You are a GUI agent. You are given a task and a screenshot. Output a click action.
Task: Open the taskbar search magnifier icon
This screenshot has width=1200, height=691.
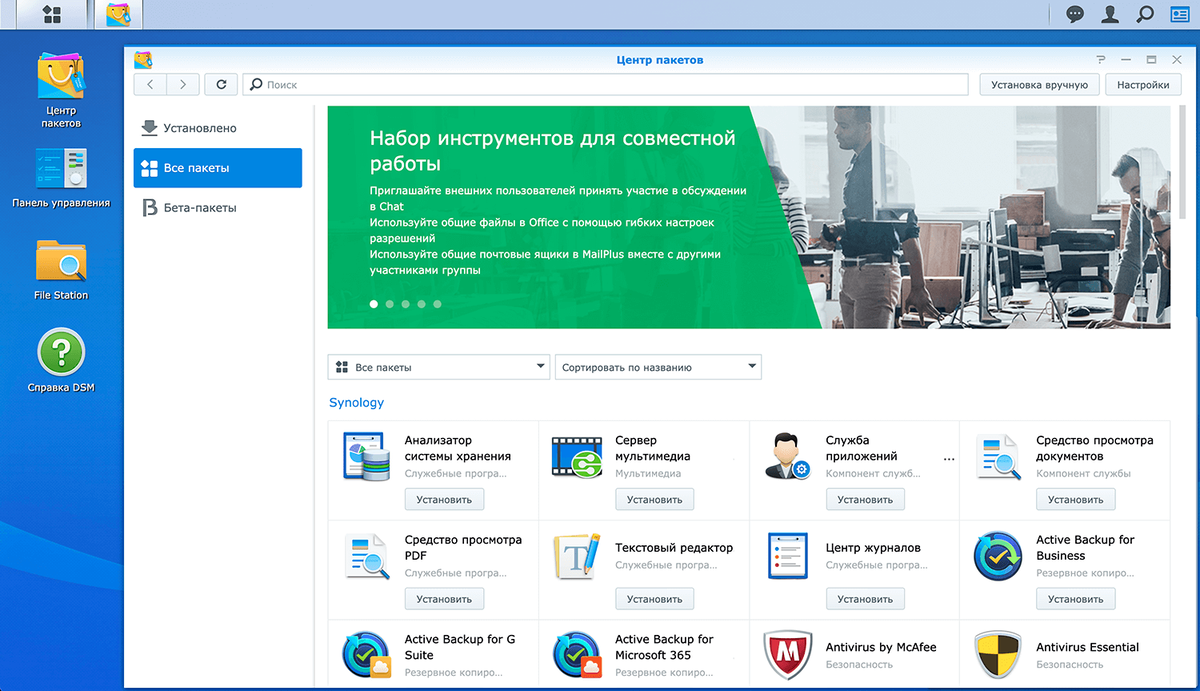pos(1145,14)
